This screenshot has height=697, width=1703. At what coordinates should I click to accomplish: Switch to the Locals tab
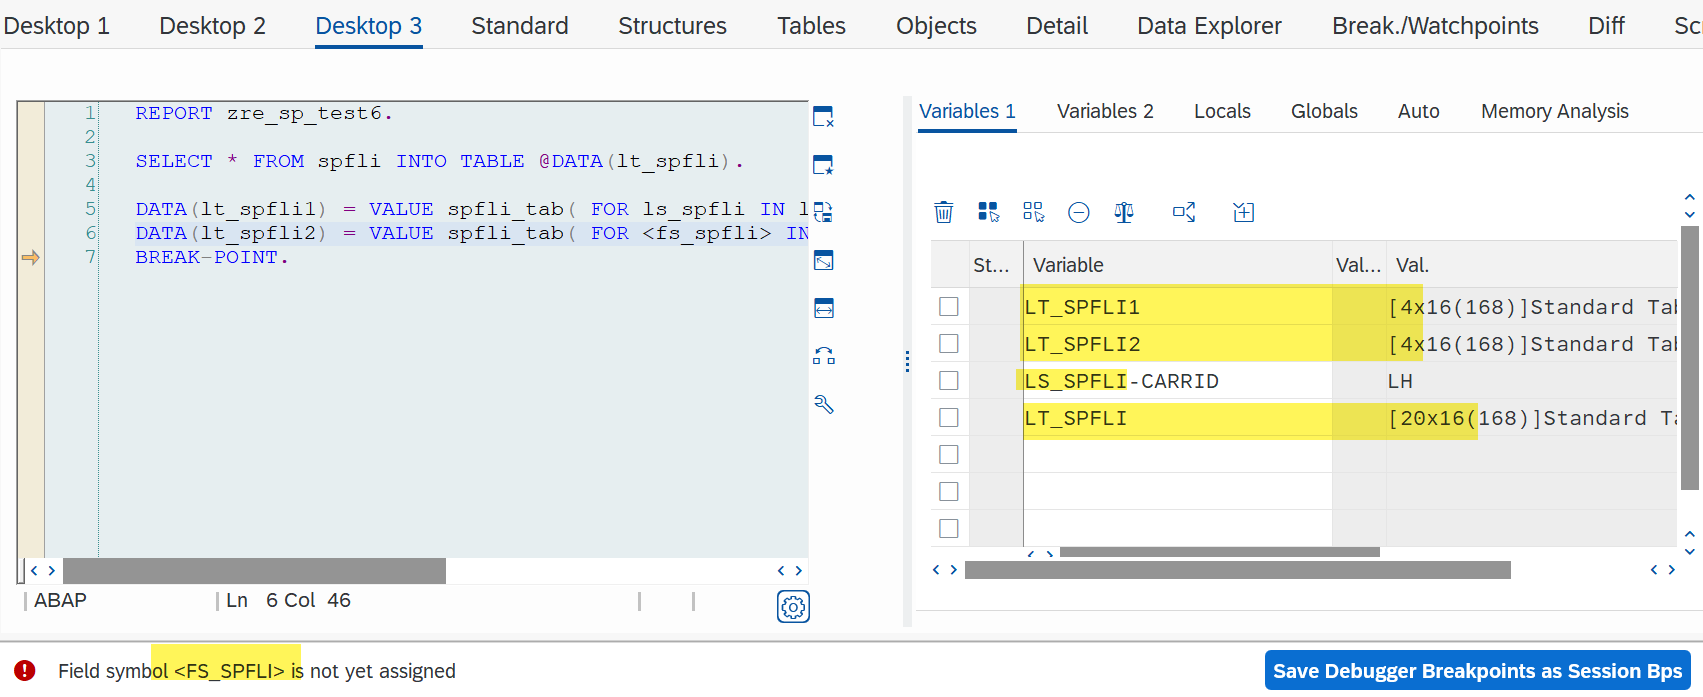(1222, 111)
